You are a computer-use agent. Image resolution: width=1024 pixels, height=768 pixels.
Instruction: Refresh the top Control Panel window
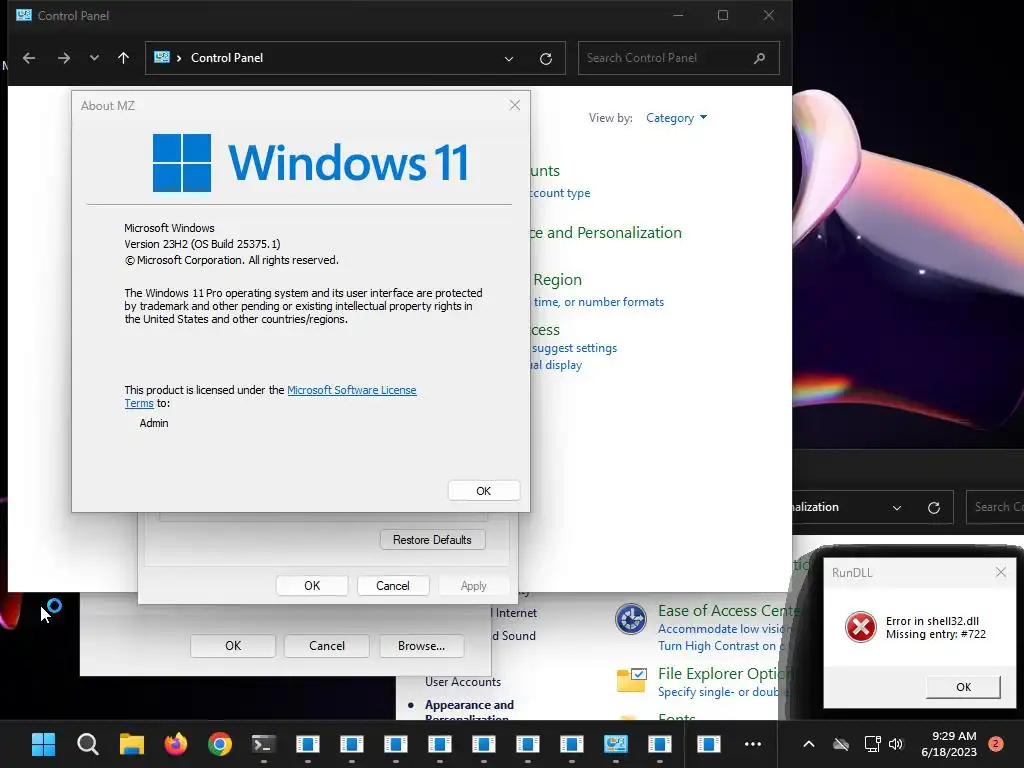[546, 59]
